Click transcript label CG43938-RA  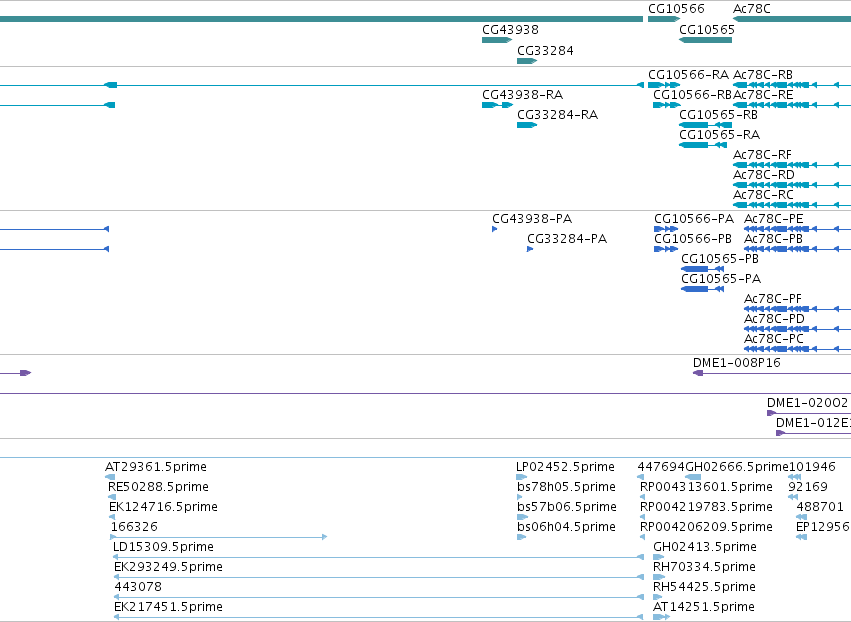point(522,95)
